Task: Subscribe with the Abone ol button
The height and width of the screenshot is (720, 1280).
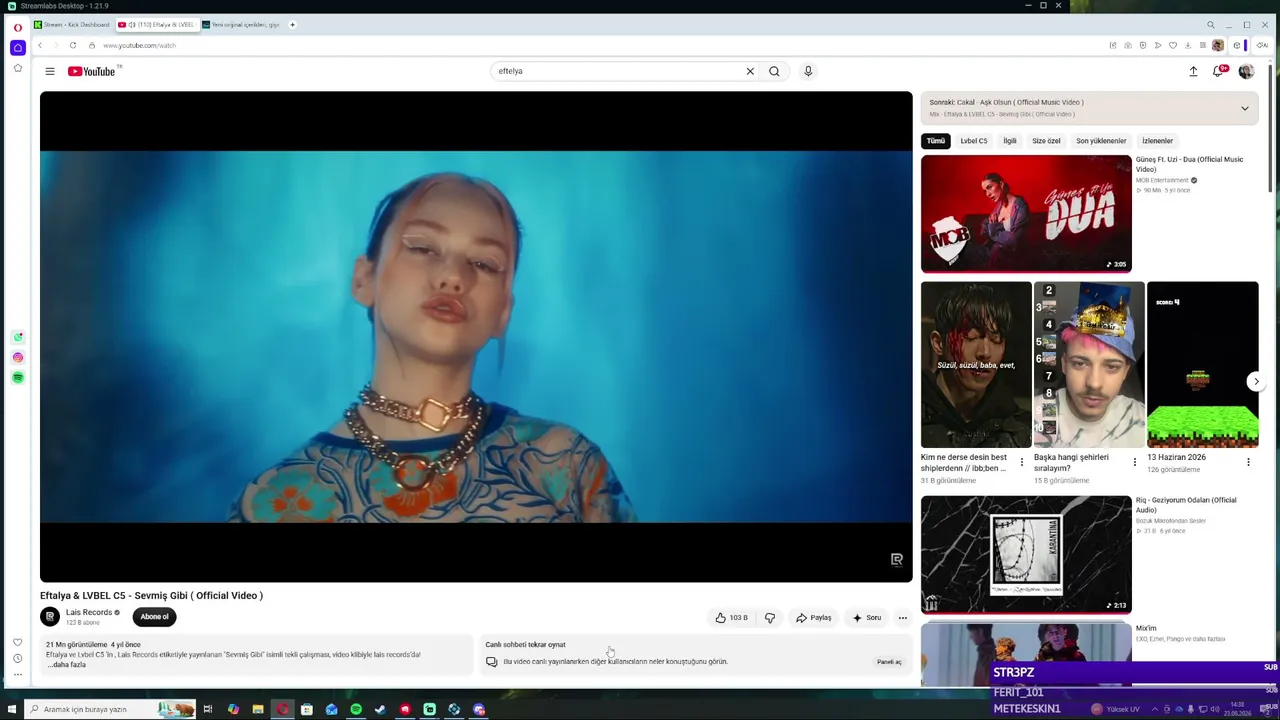Action: (x=154, y=617)
